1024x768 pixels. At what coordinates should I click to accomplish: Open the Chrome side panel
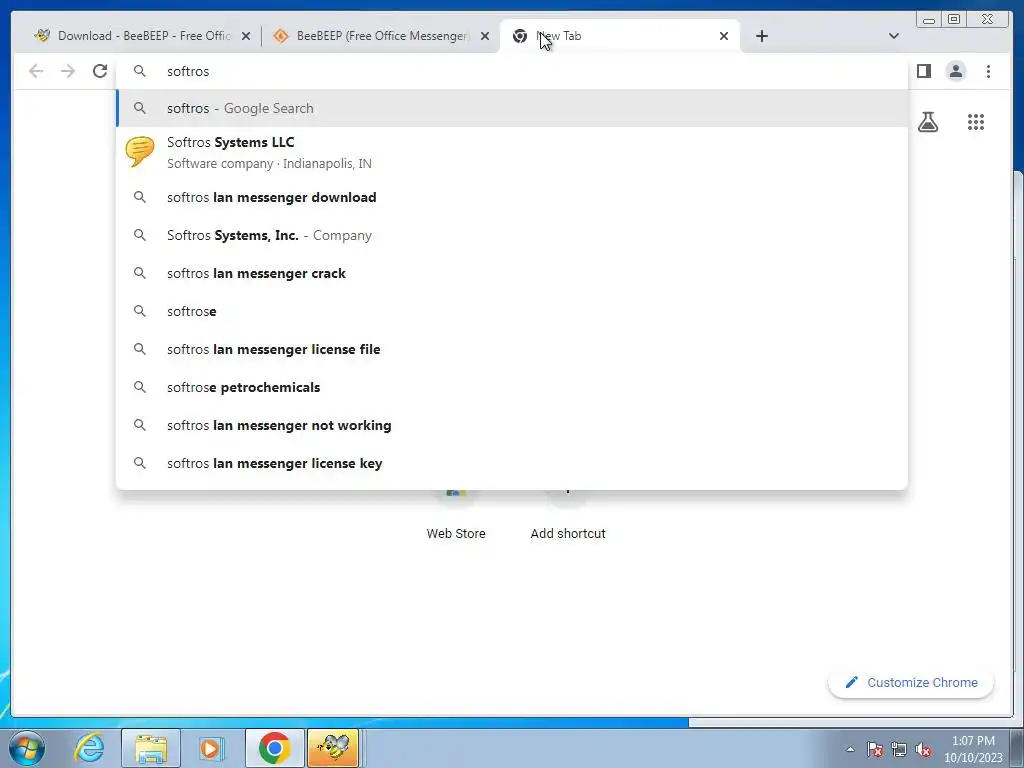923,71
